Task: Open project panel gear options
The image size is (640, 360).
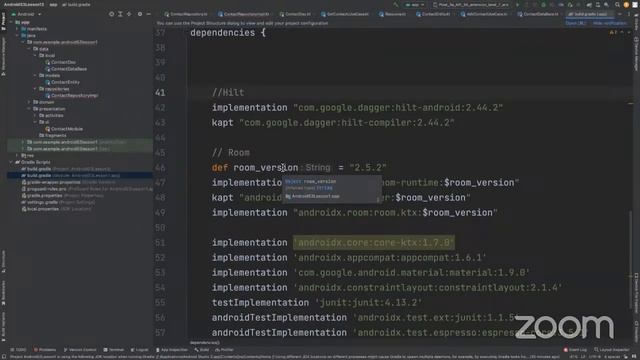Action: tap(140, 14)
